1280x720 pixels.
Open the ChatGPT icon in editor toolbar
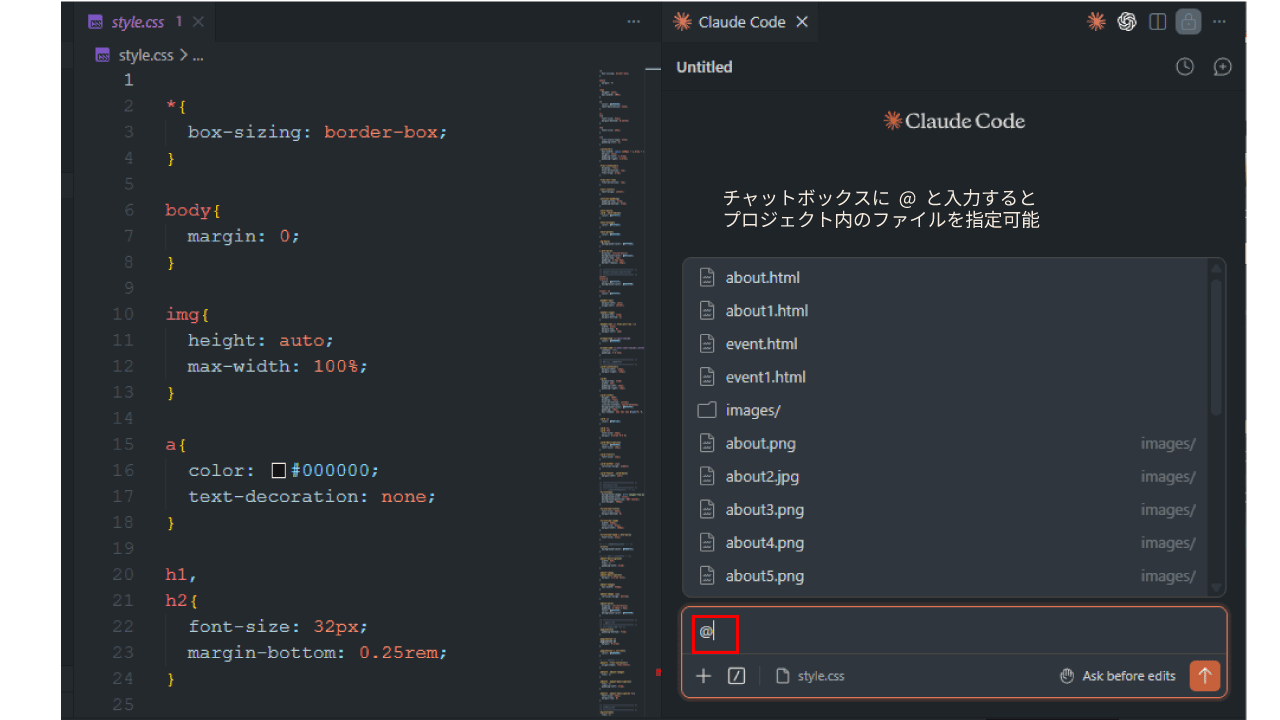coord(1127,22)
